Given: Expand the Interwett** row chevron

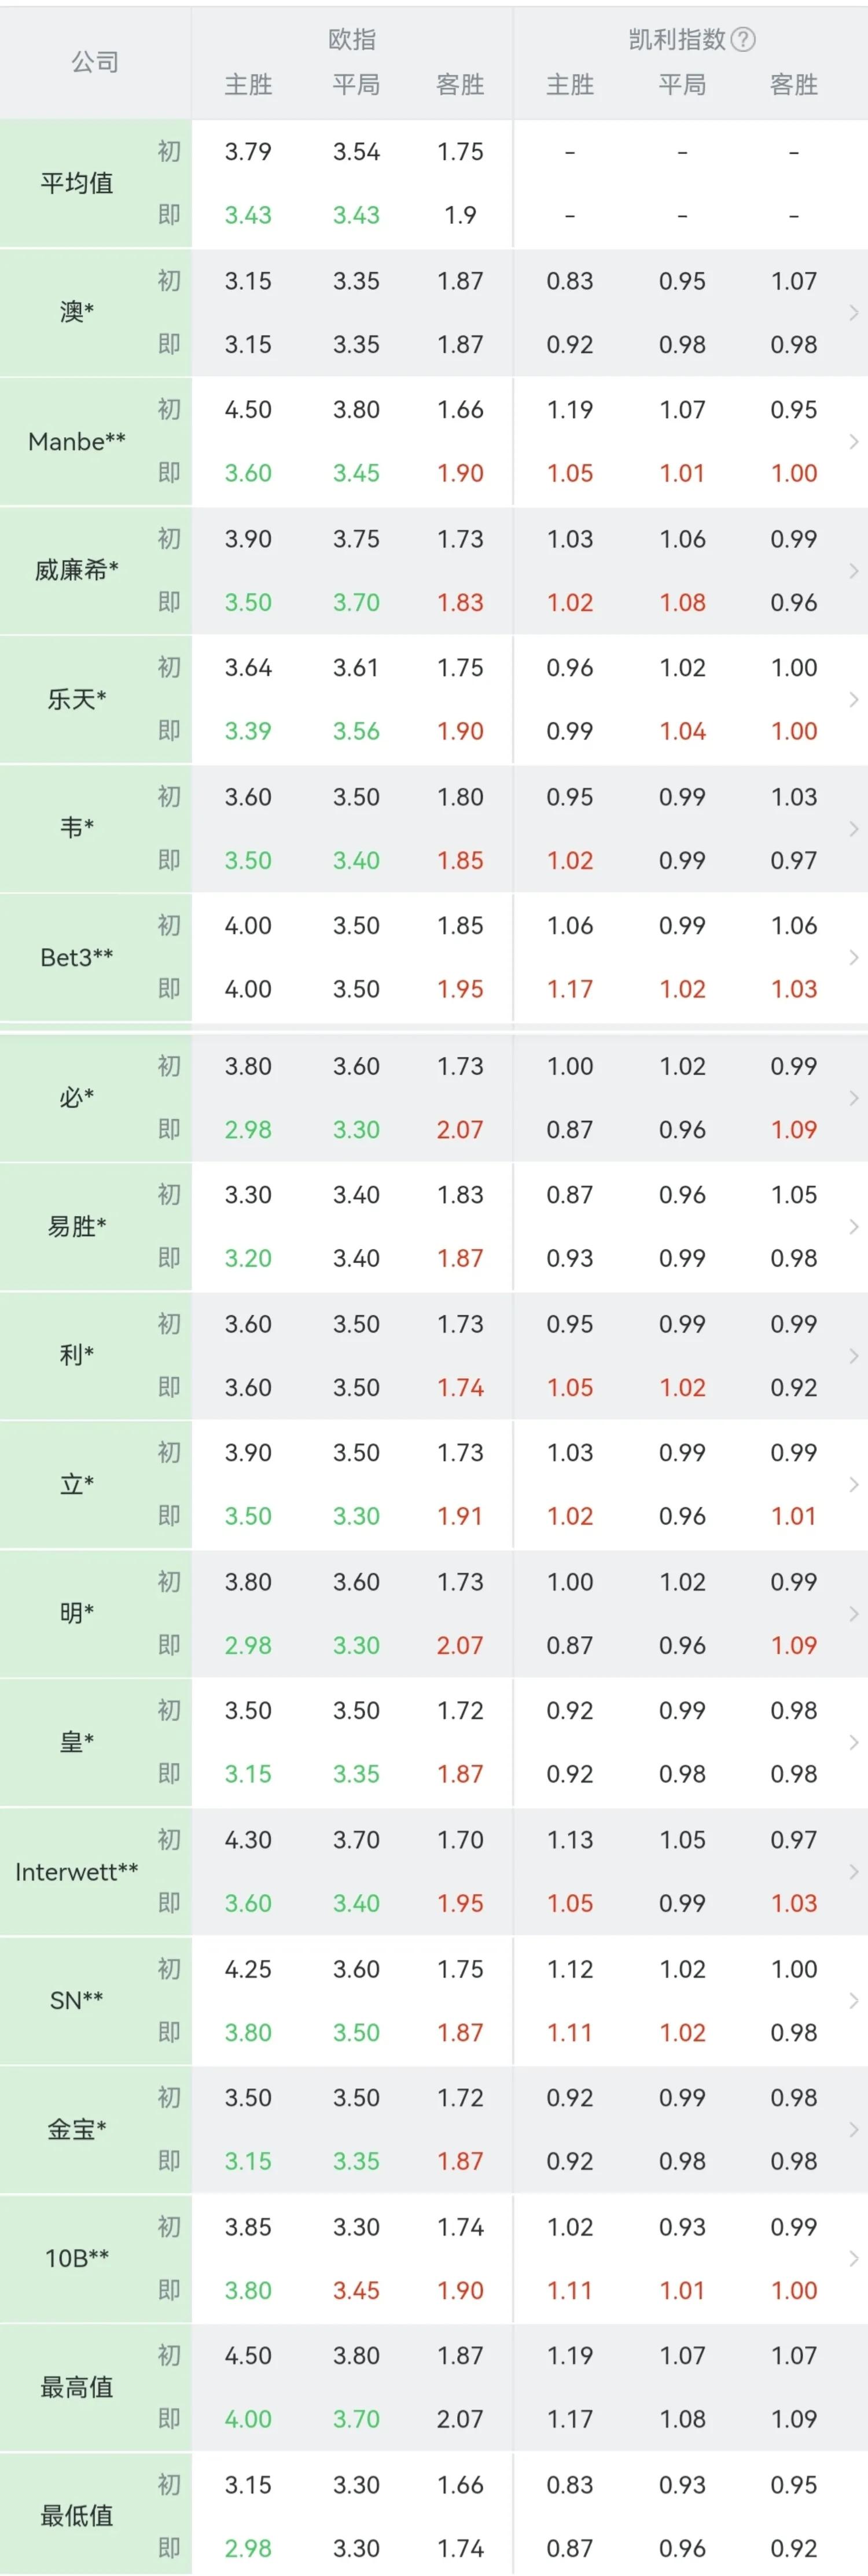Looking at the screenshot, I should click(x=853, y=1871).
